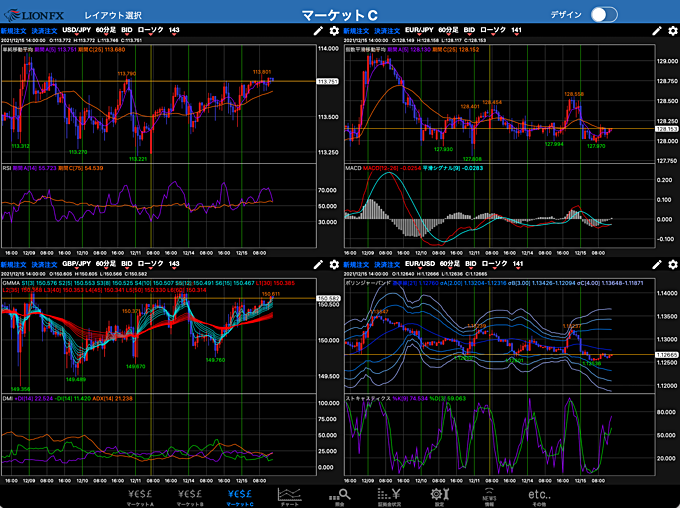Open the chart icon in bottom bar
The height and width of the screenshot is (508, 680).
291,495
